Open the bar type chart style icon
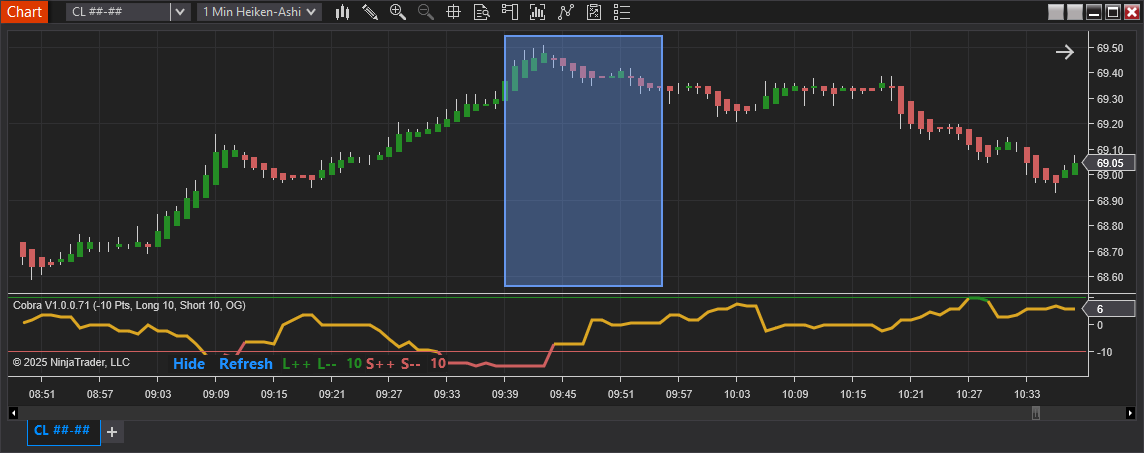This screenshot has height=453, width=1144. click(343, 12)
